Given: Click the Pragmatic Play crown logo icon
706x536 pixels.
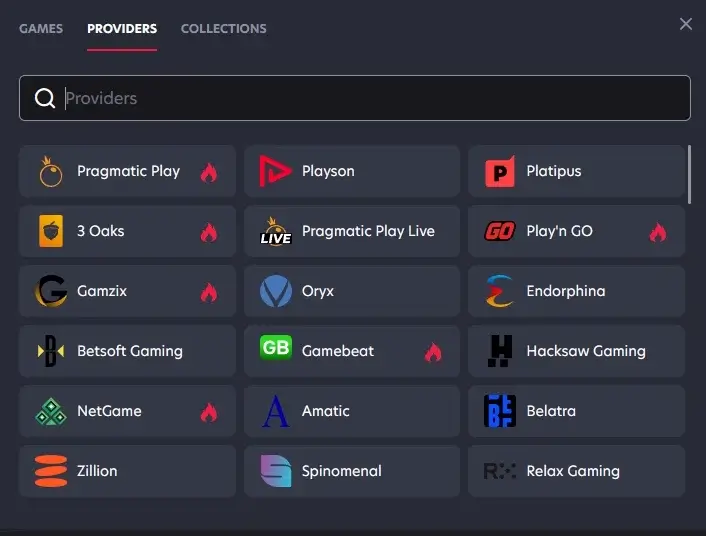Looking at the screenshot, I should click(51, 171).
